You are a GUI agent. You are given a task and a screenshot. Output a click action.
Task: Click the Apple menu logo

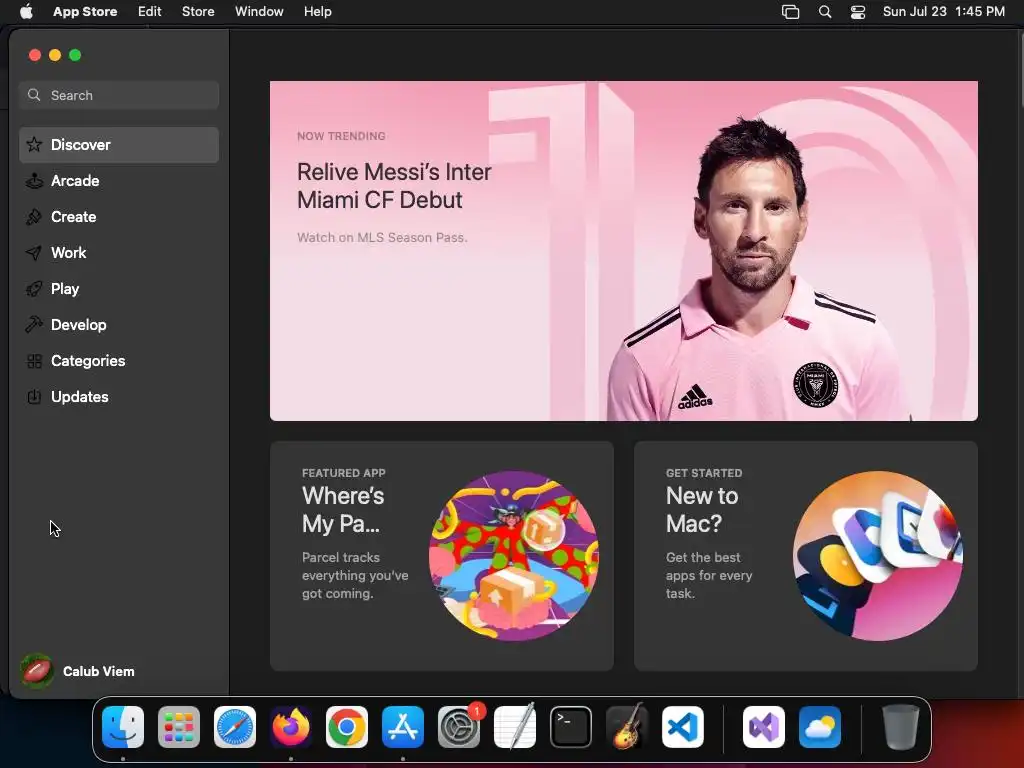pyautogui.click(x=26, y=12)
